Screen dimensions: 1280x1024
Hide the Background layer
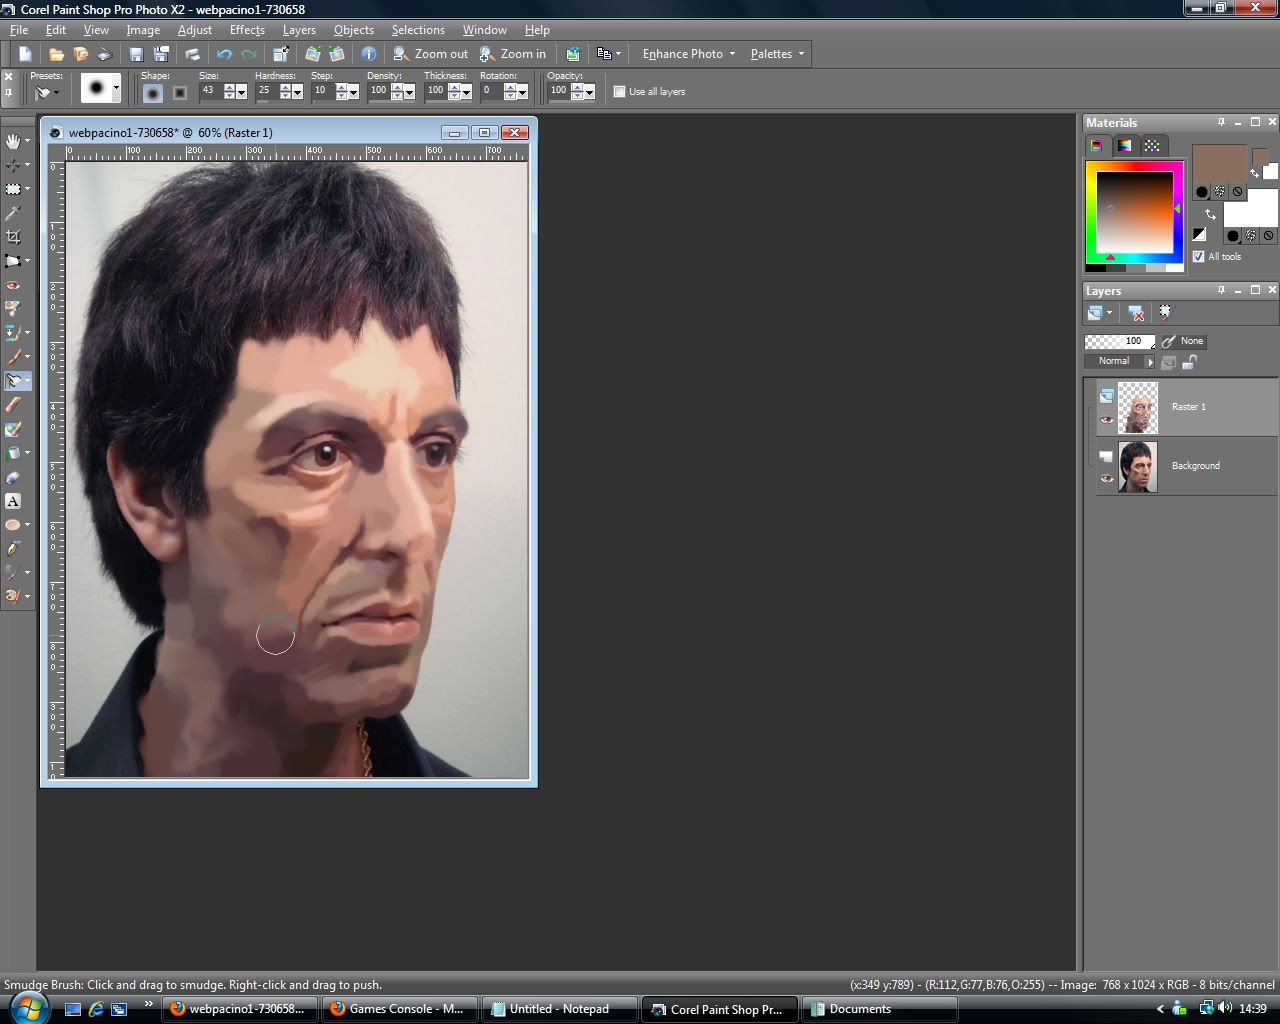coord(1106,480)
